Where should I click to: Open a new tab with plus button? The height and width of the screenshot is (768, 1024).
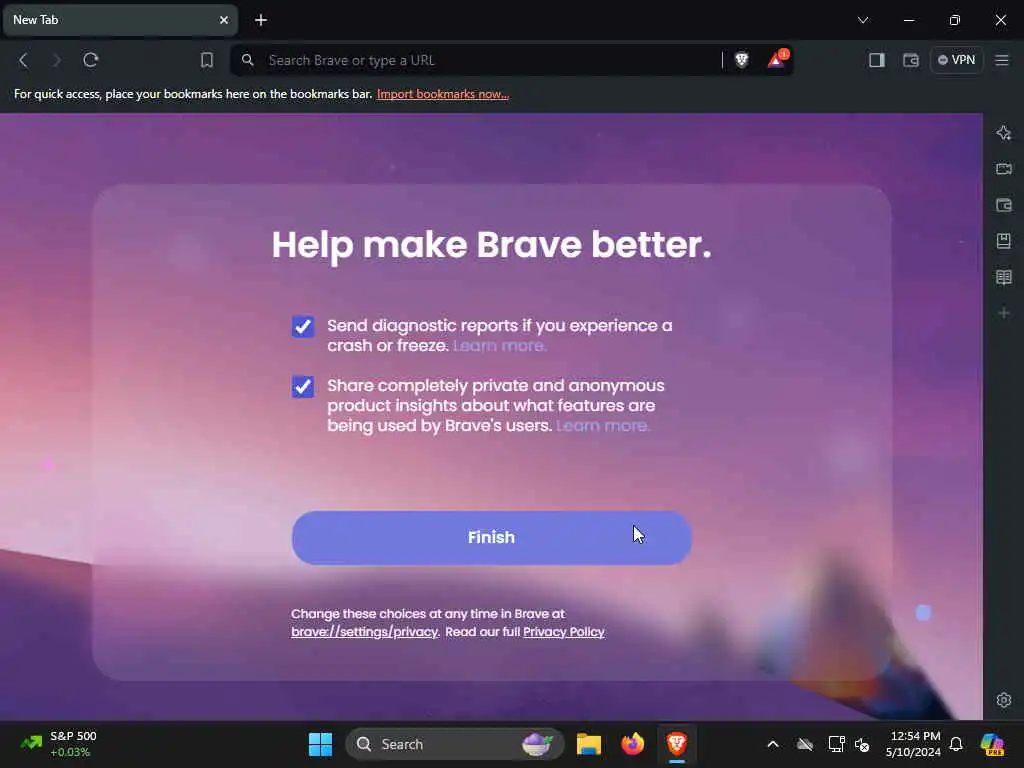tap(261, 20)
